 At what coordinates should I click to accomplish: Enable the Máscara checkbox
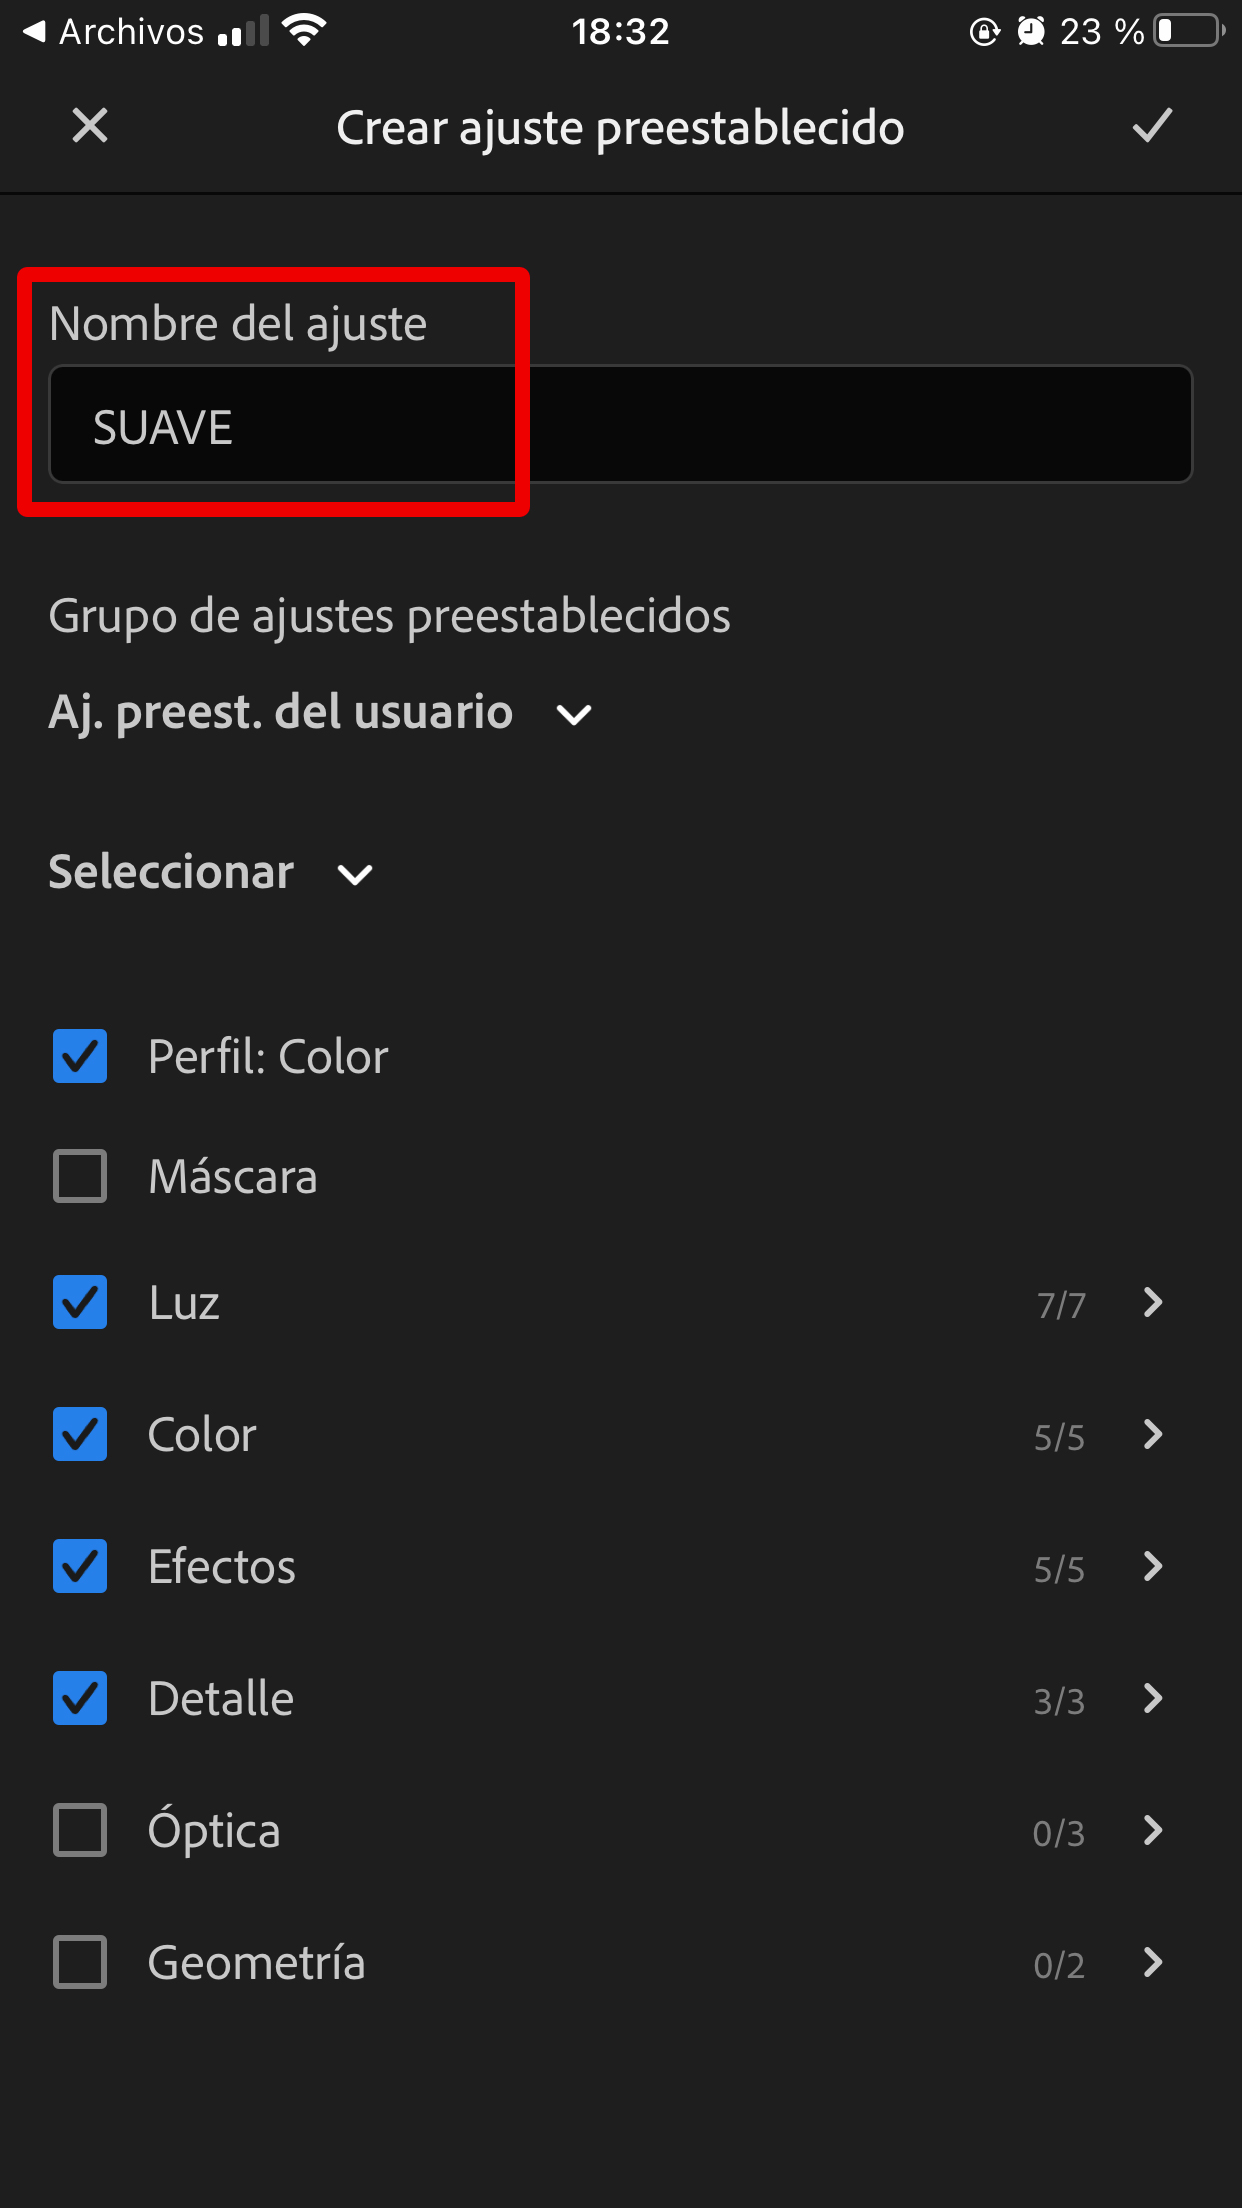click(x=80, y=1176)
